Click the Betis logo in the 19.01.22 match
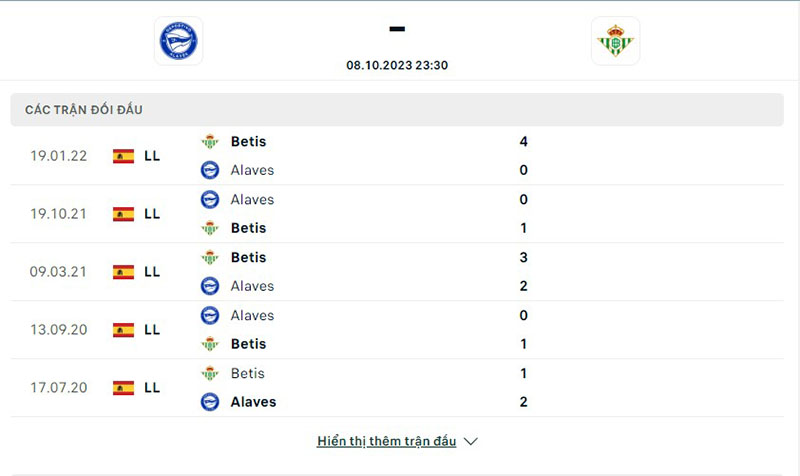The image size is (800, 476). [x=210, y=142]
